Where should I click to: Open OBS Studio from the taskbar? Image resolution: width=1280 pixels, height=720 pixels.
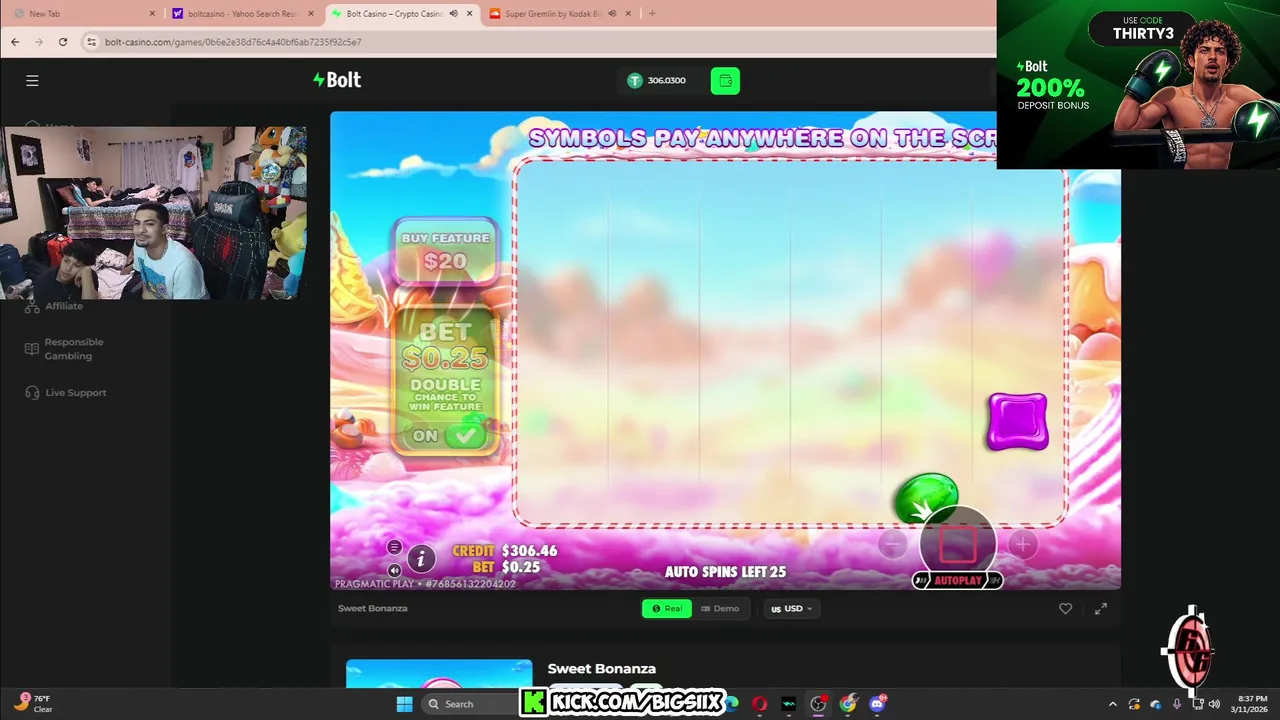(818, 704)
